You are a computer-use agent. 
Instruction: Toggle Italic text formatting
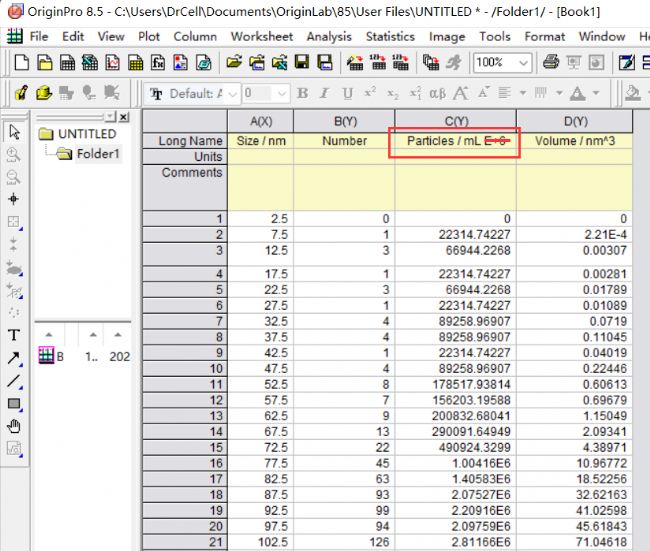pyautogui.click(x=323, y=94)
